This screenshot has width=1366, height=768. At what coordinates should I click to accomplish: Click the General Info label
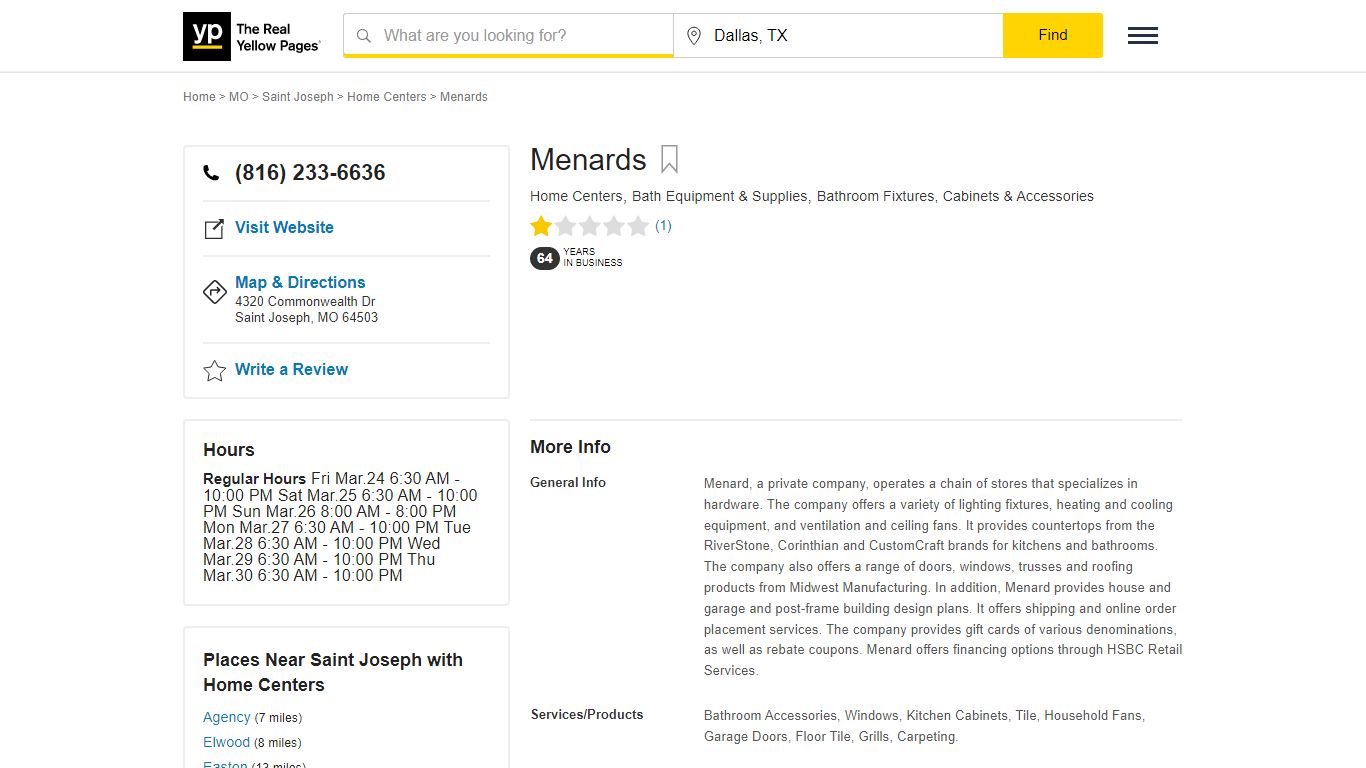coord(568,482)
